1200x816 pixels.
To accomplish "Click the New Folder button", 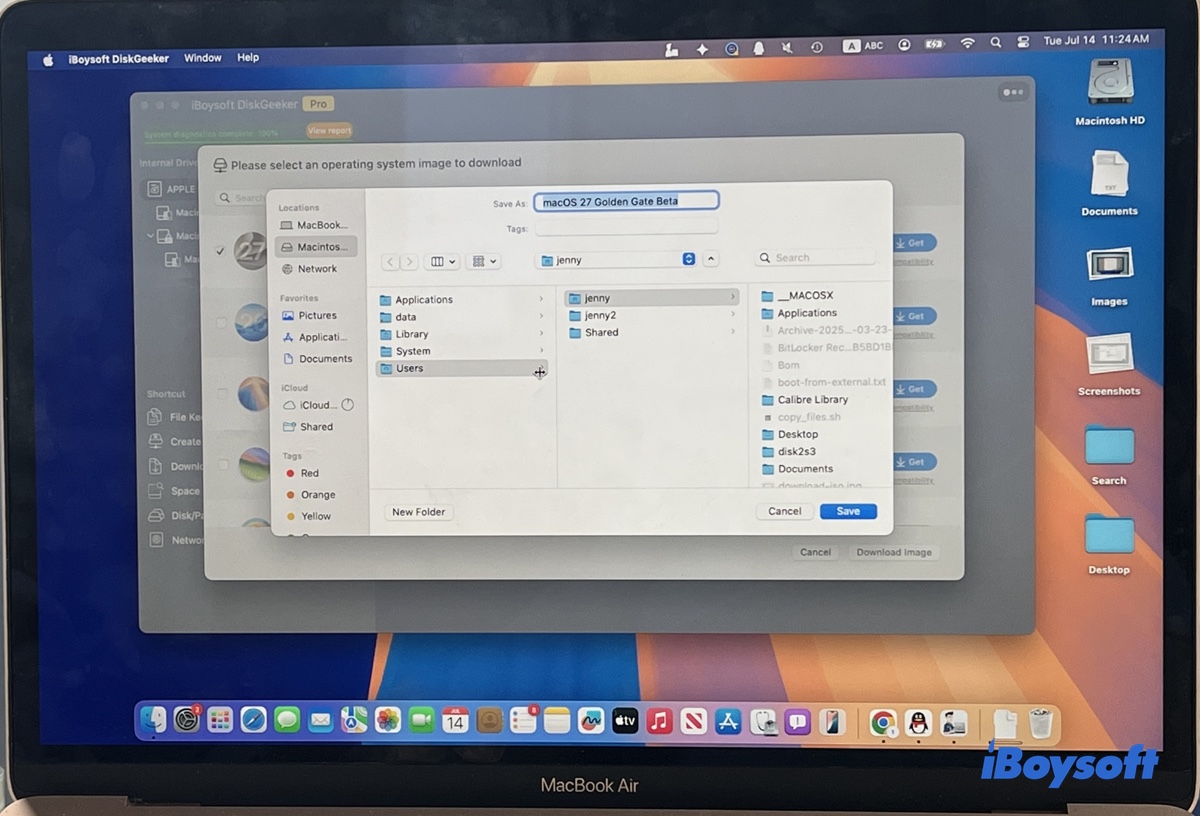I will point(419,511).
